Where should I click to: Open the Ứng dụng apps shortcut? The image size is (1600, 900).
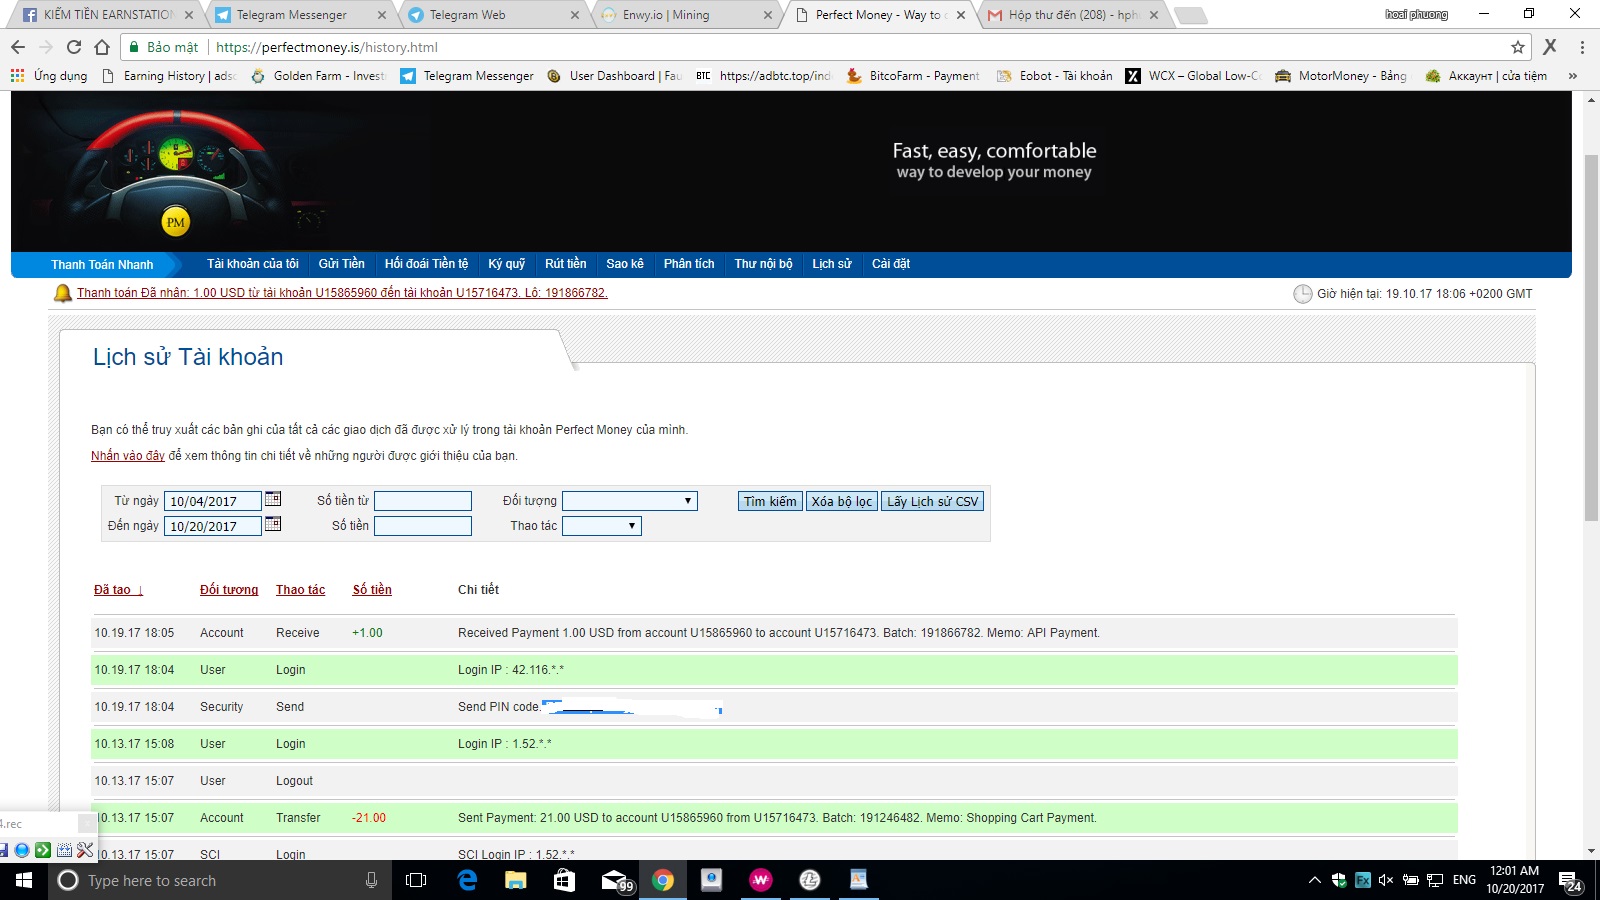point(49,76)
